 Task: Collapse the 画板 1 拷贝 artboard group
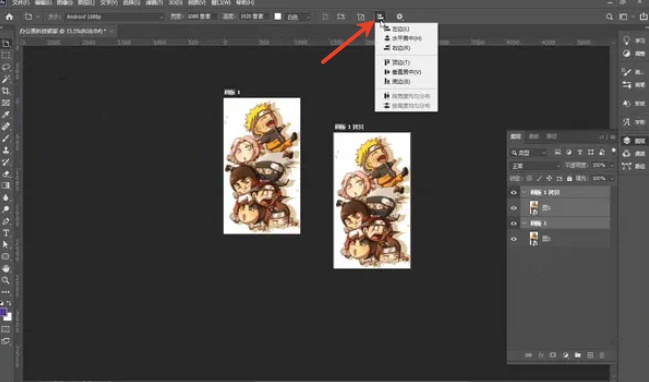(524, 192)
